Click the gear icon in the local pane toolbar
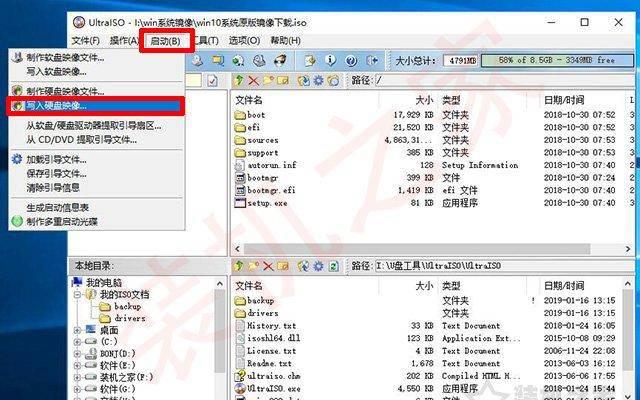 tap(318, 266)
